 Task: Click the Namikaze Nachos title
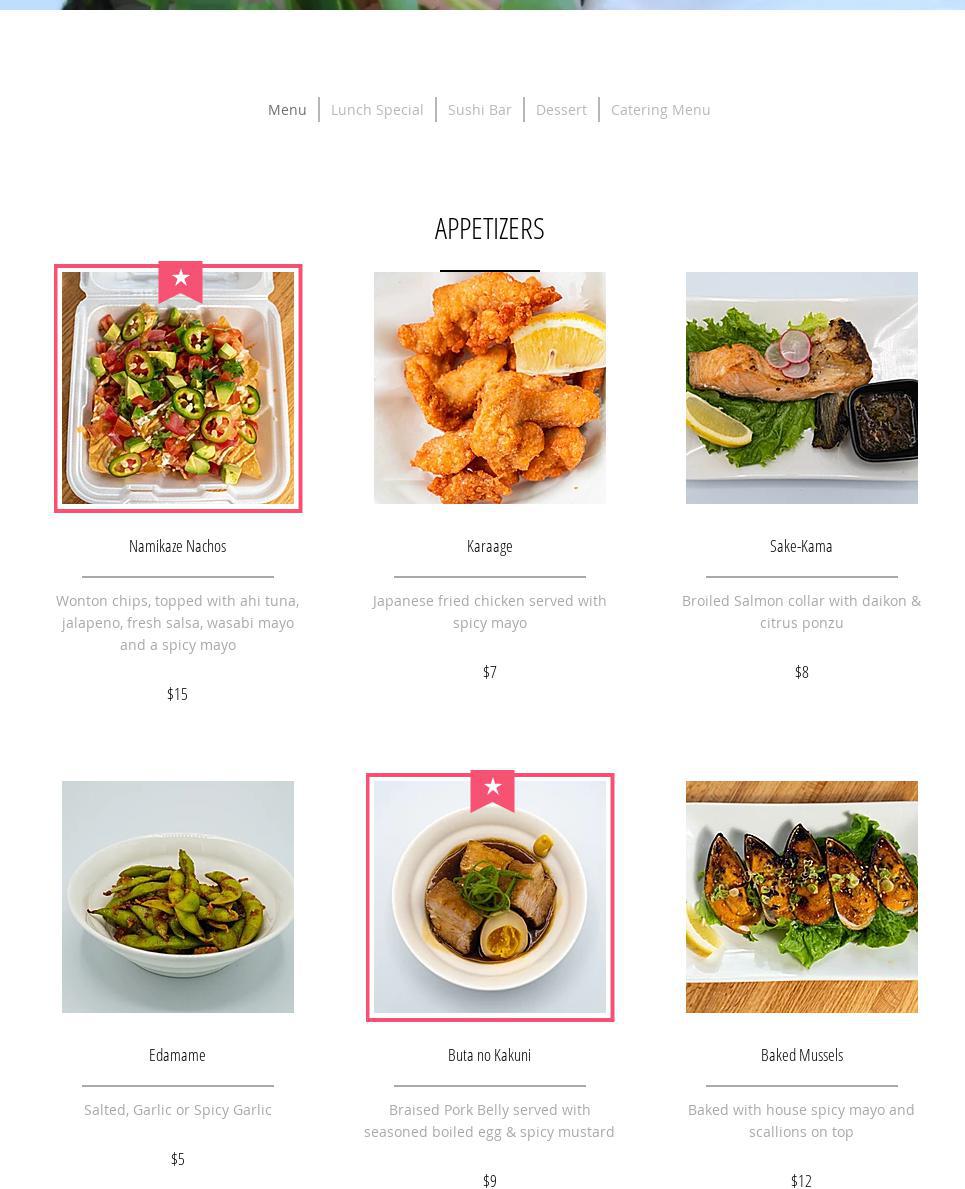tap(177, 546)
